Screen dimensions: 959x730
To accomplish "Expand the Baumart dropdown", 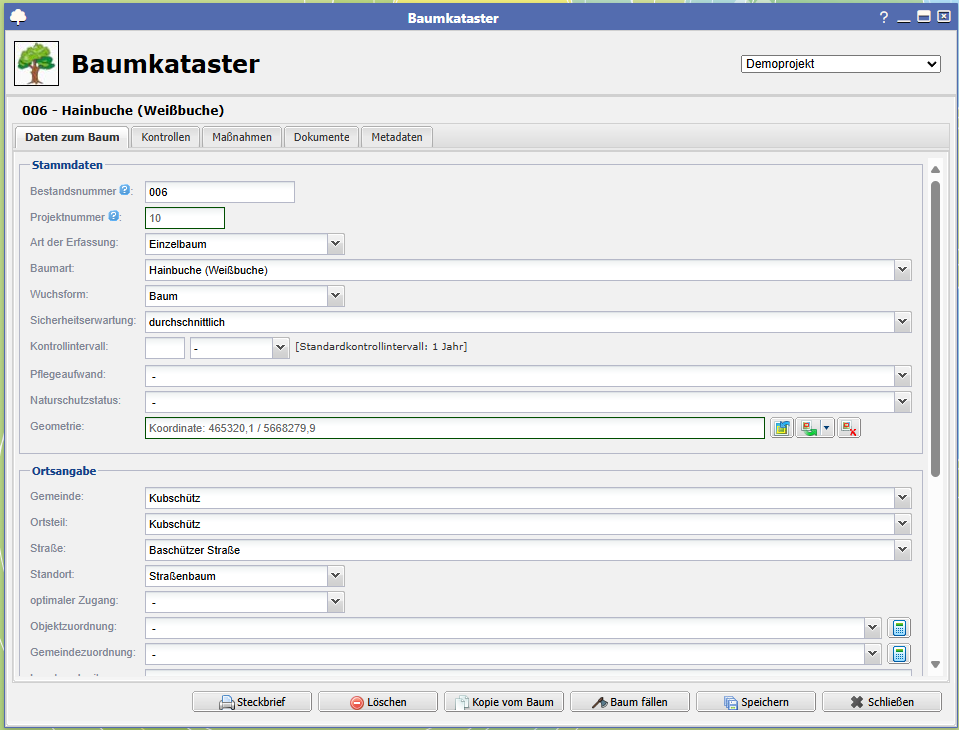I will click(902, 270).
